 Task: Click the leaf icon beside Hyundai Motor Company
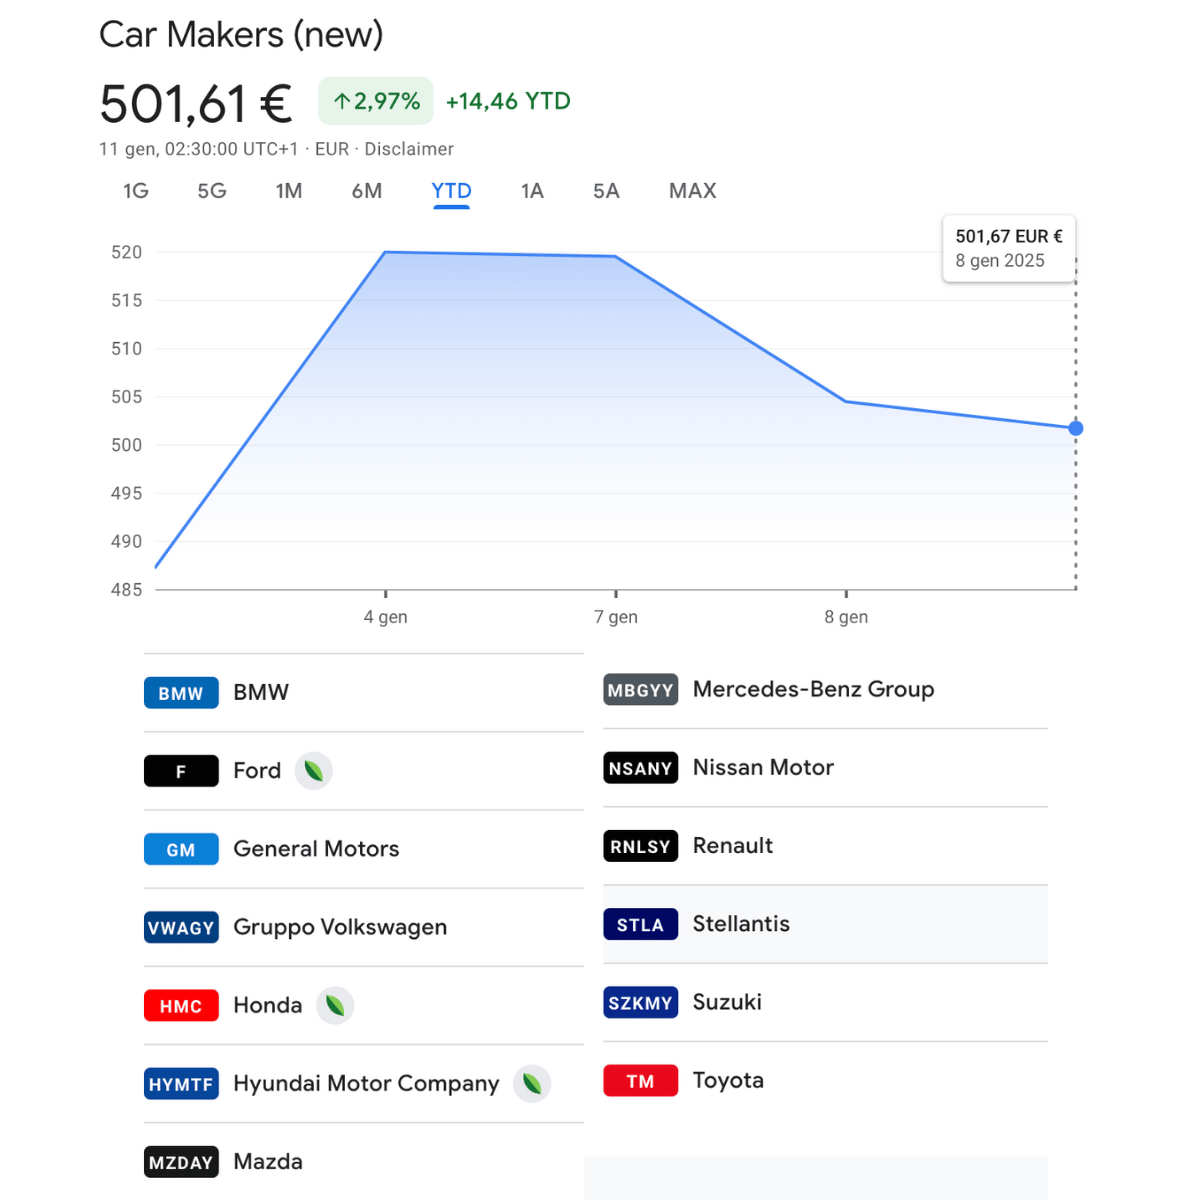pyautogui.click(x=532, y=1083)
